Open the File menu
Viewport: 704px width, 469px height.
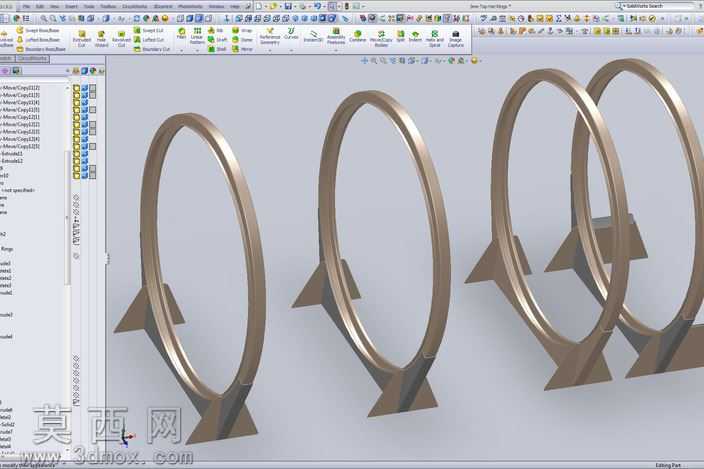[x=26, y=7]
